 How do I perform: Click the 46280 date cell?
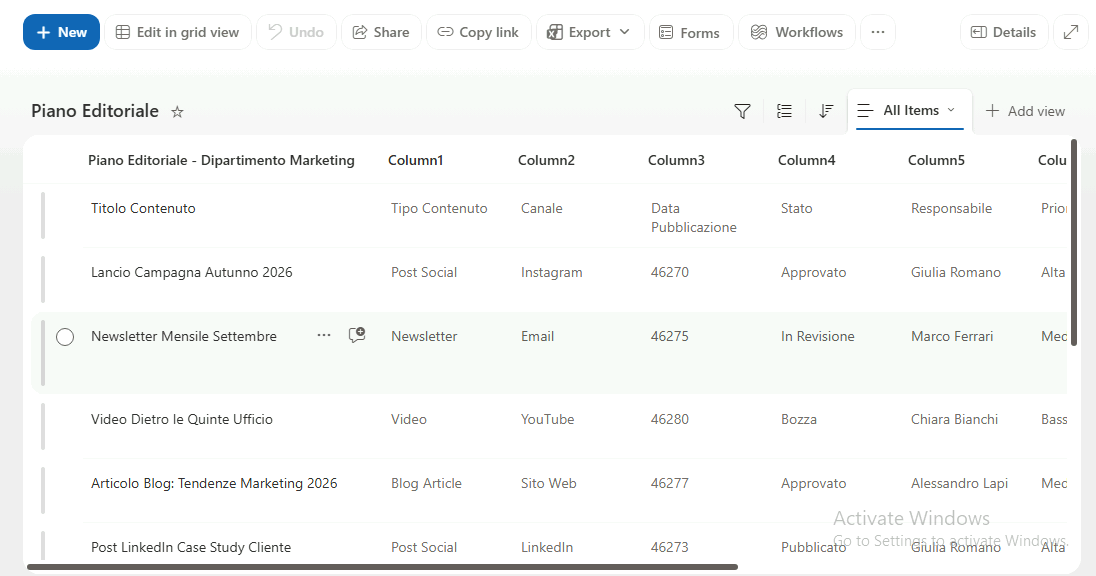pos(670,419)
